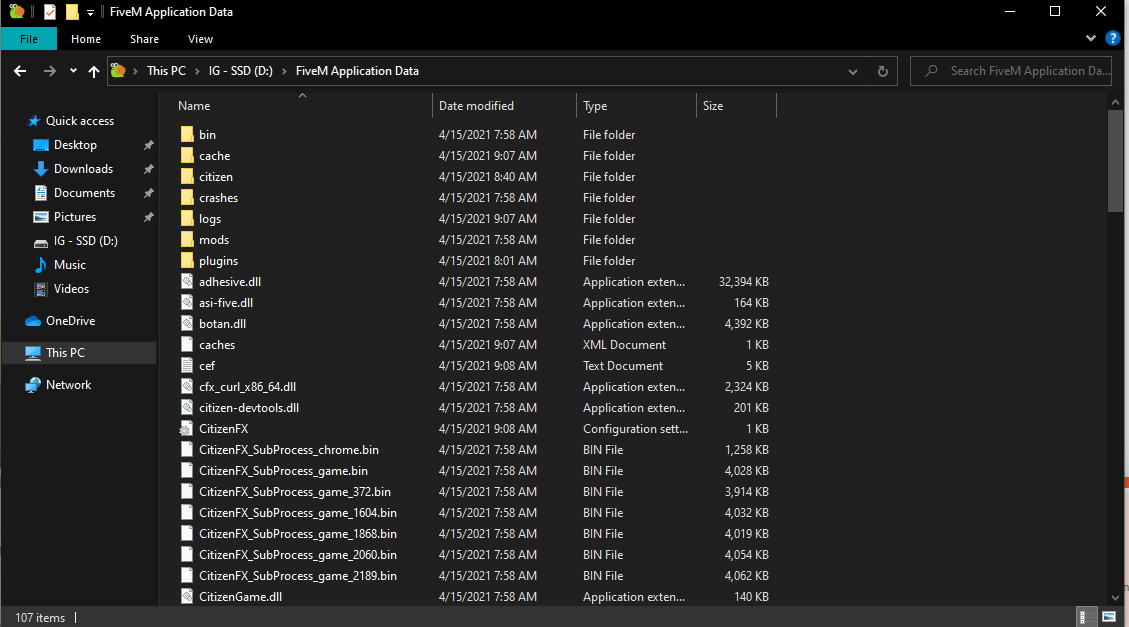Select CitizenFX_SubProcess_game_372.bin file

pyautogui.click(x=294, y=492)
